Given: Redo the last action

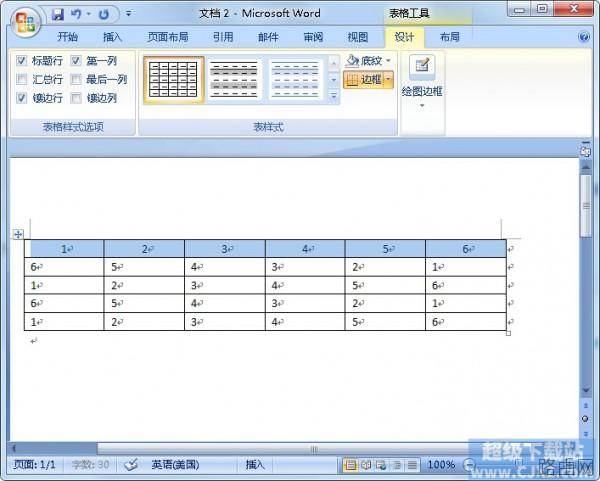Looking at the screenshot, I should [x=104, y=15].
